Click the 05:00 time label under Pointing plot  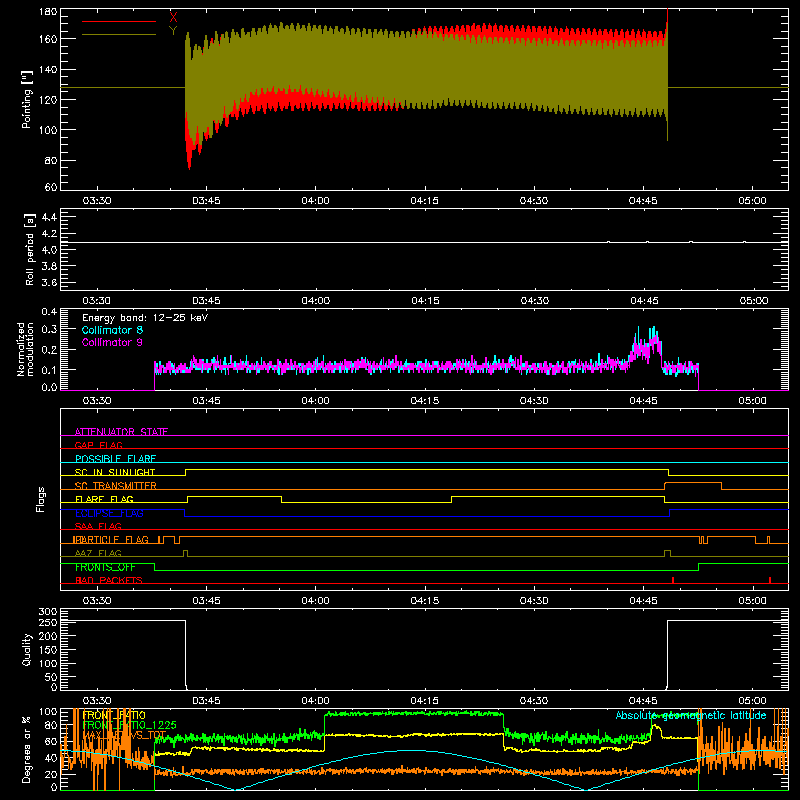coord(752,201)
